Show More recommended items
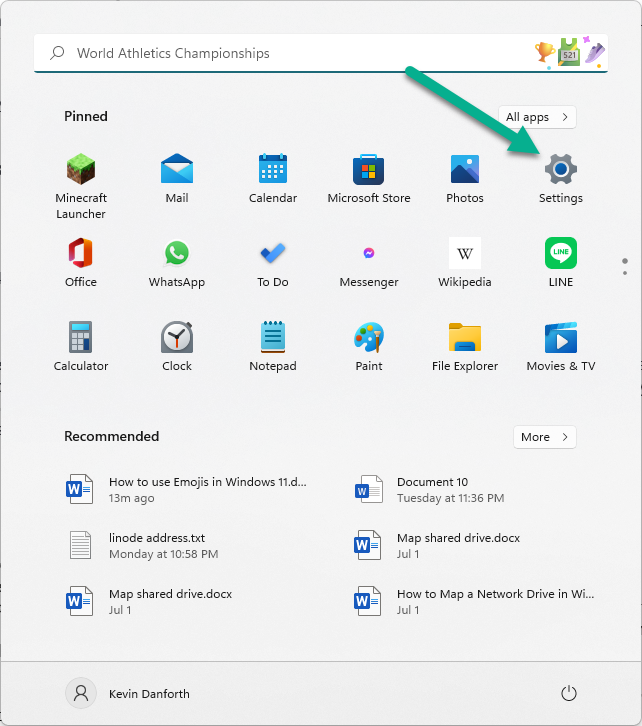 tap(544, 437)
